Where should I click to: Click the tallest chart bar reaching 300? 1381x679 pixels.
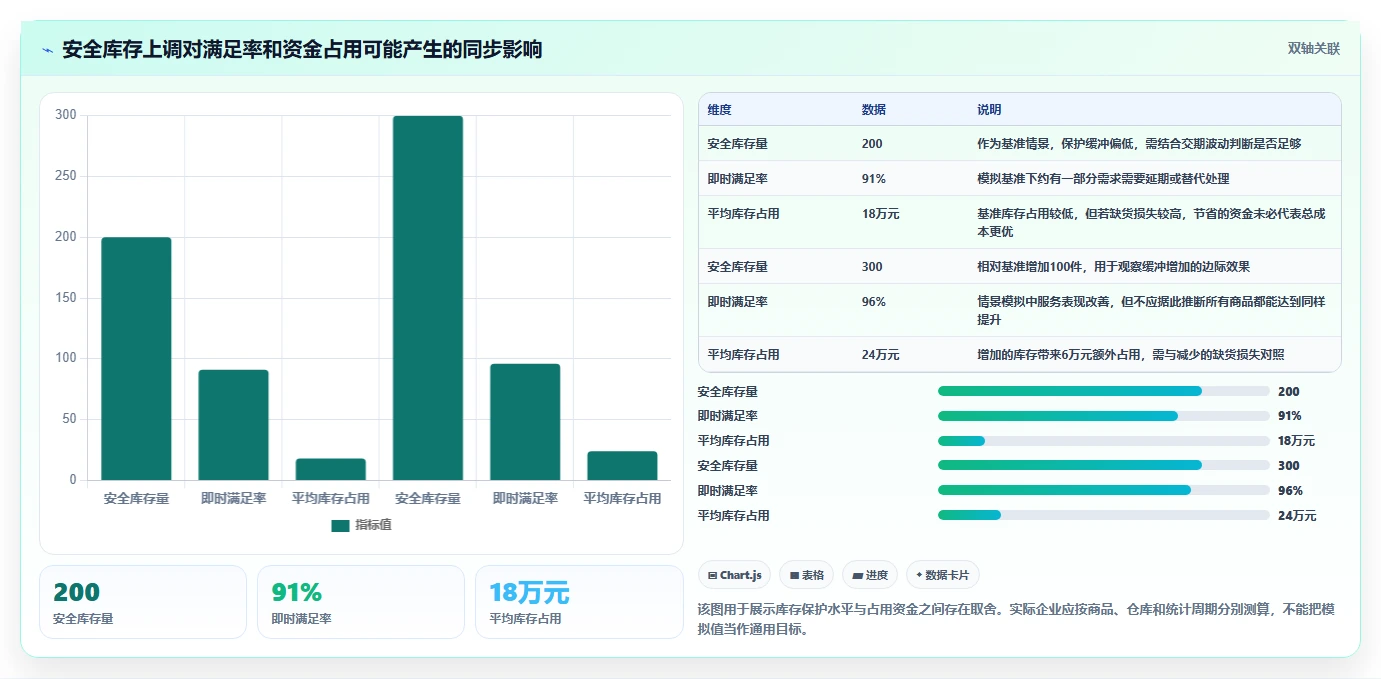(x=428, y=298)
